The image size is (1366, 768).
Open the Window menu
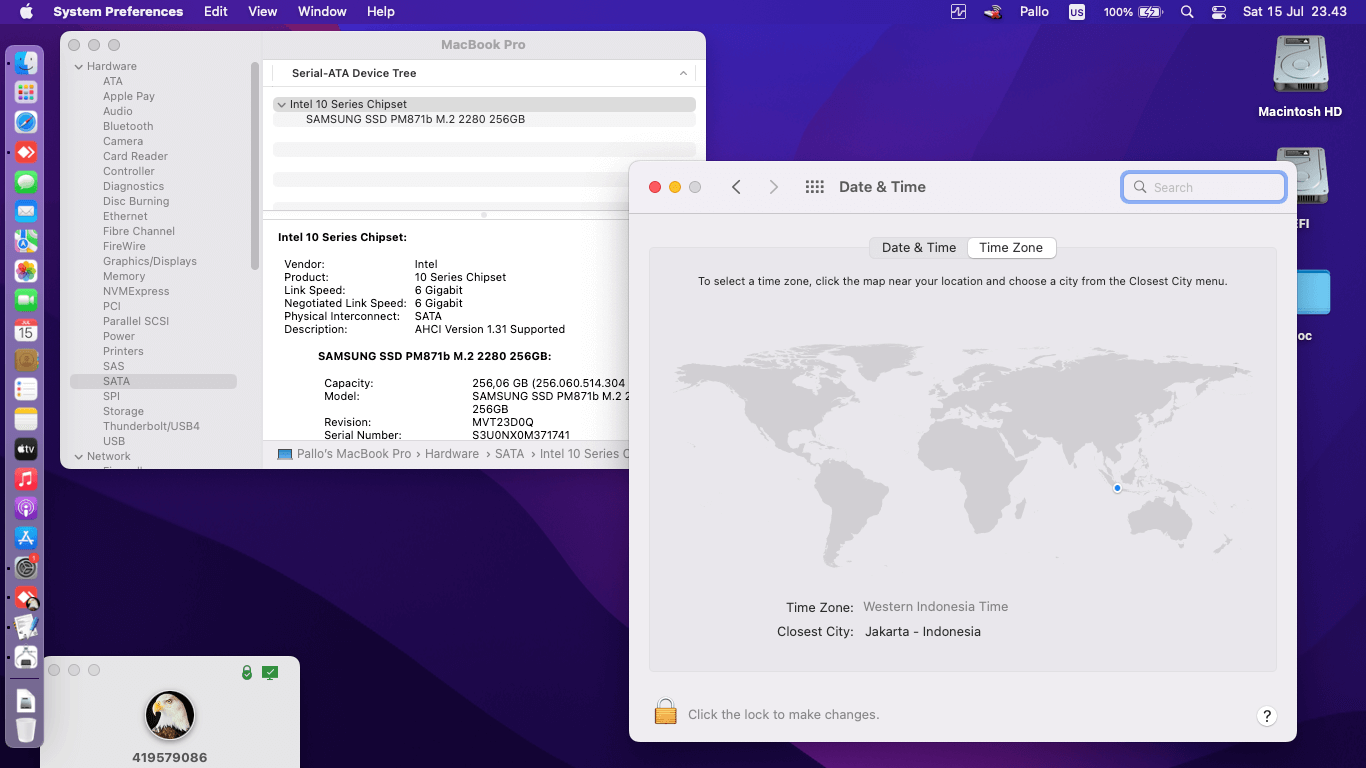click(x=322, y=12)
